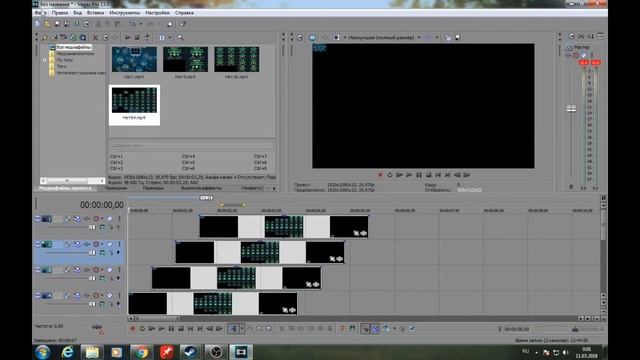Open Google Chrome from the taskbar

pos(141,352)
